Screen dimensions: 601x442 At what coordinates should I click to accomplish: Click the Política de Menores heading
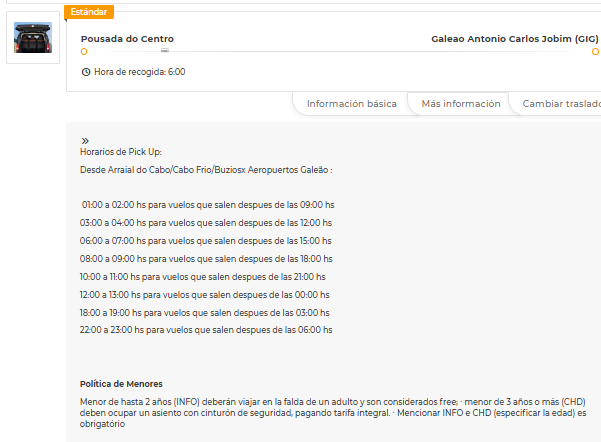pos(121,384)
